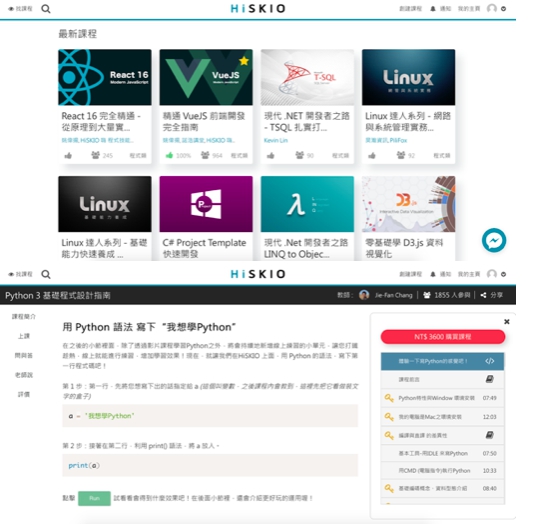The height and width of the screenshot is (524, 538).
Task: Open 課程簡介 tab in the course sidebar
Action: coord(24,316)
